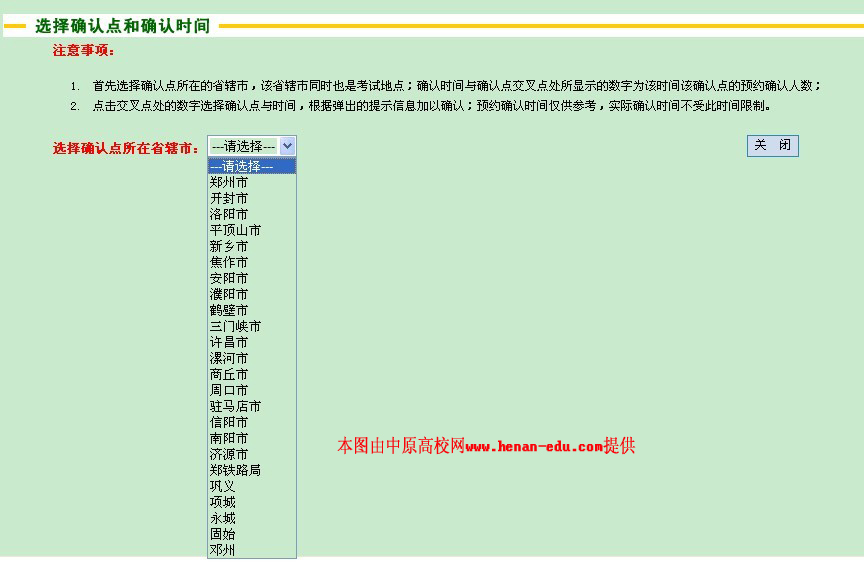Pick 洛阳市 from the city options
Image resolution: width=864 pixels, height=566 pixels.
pos(229,215)
